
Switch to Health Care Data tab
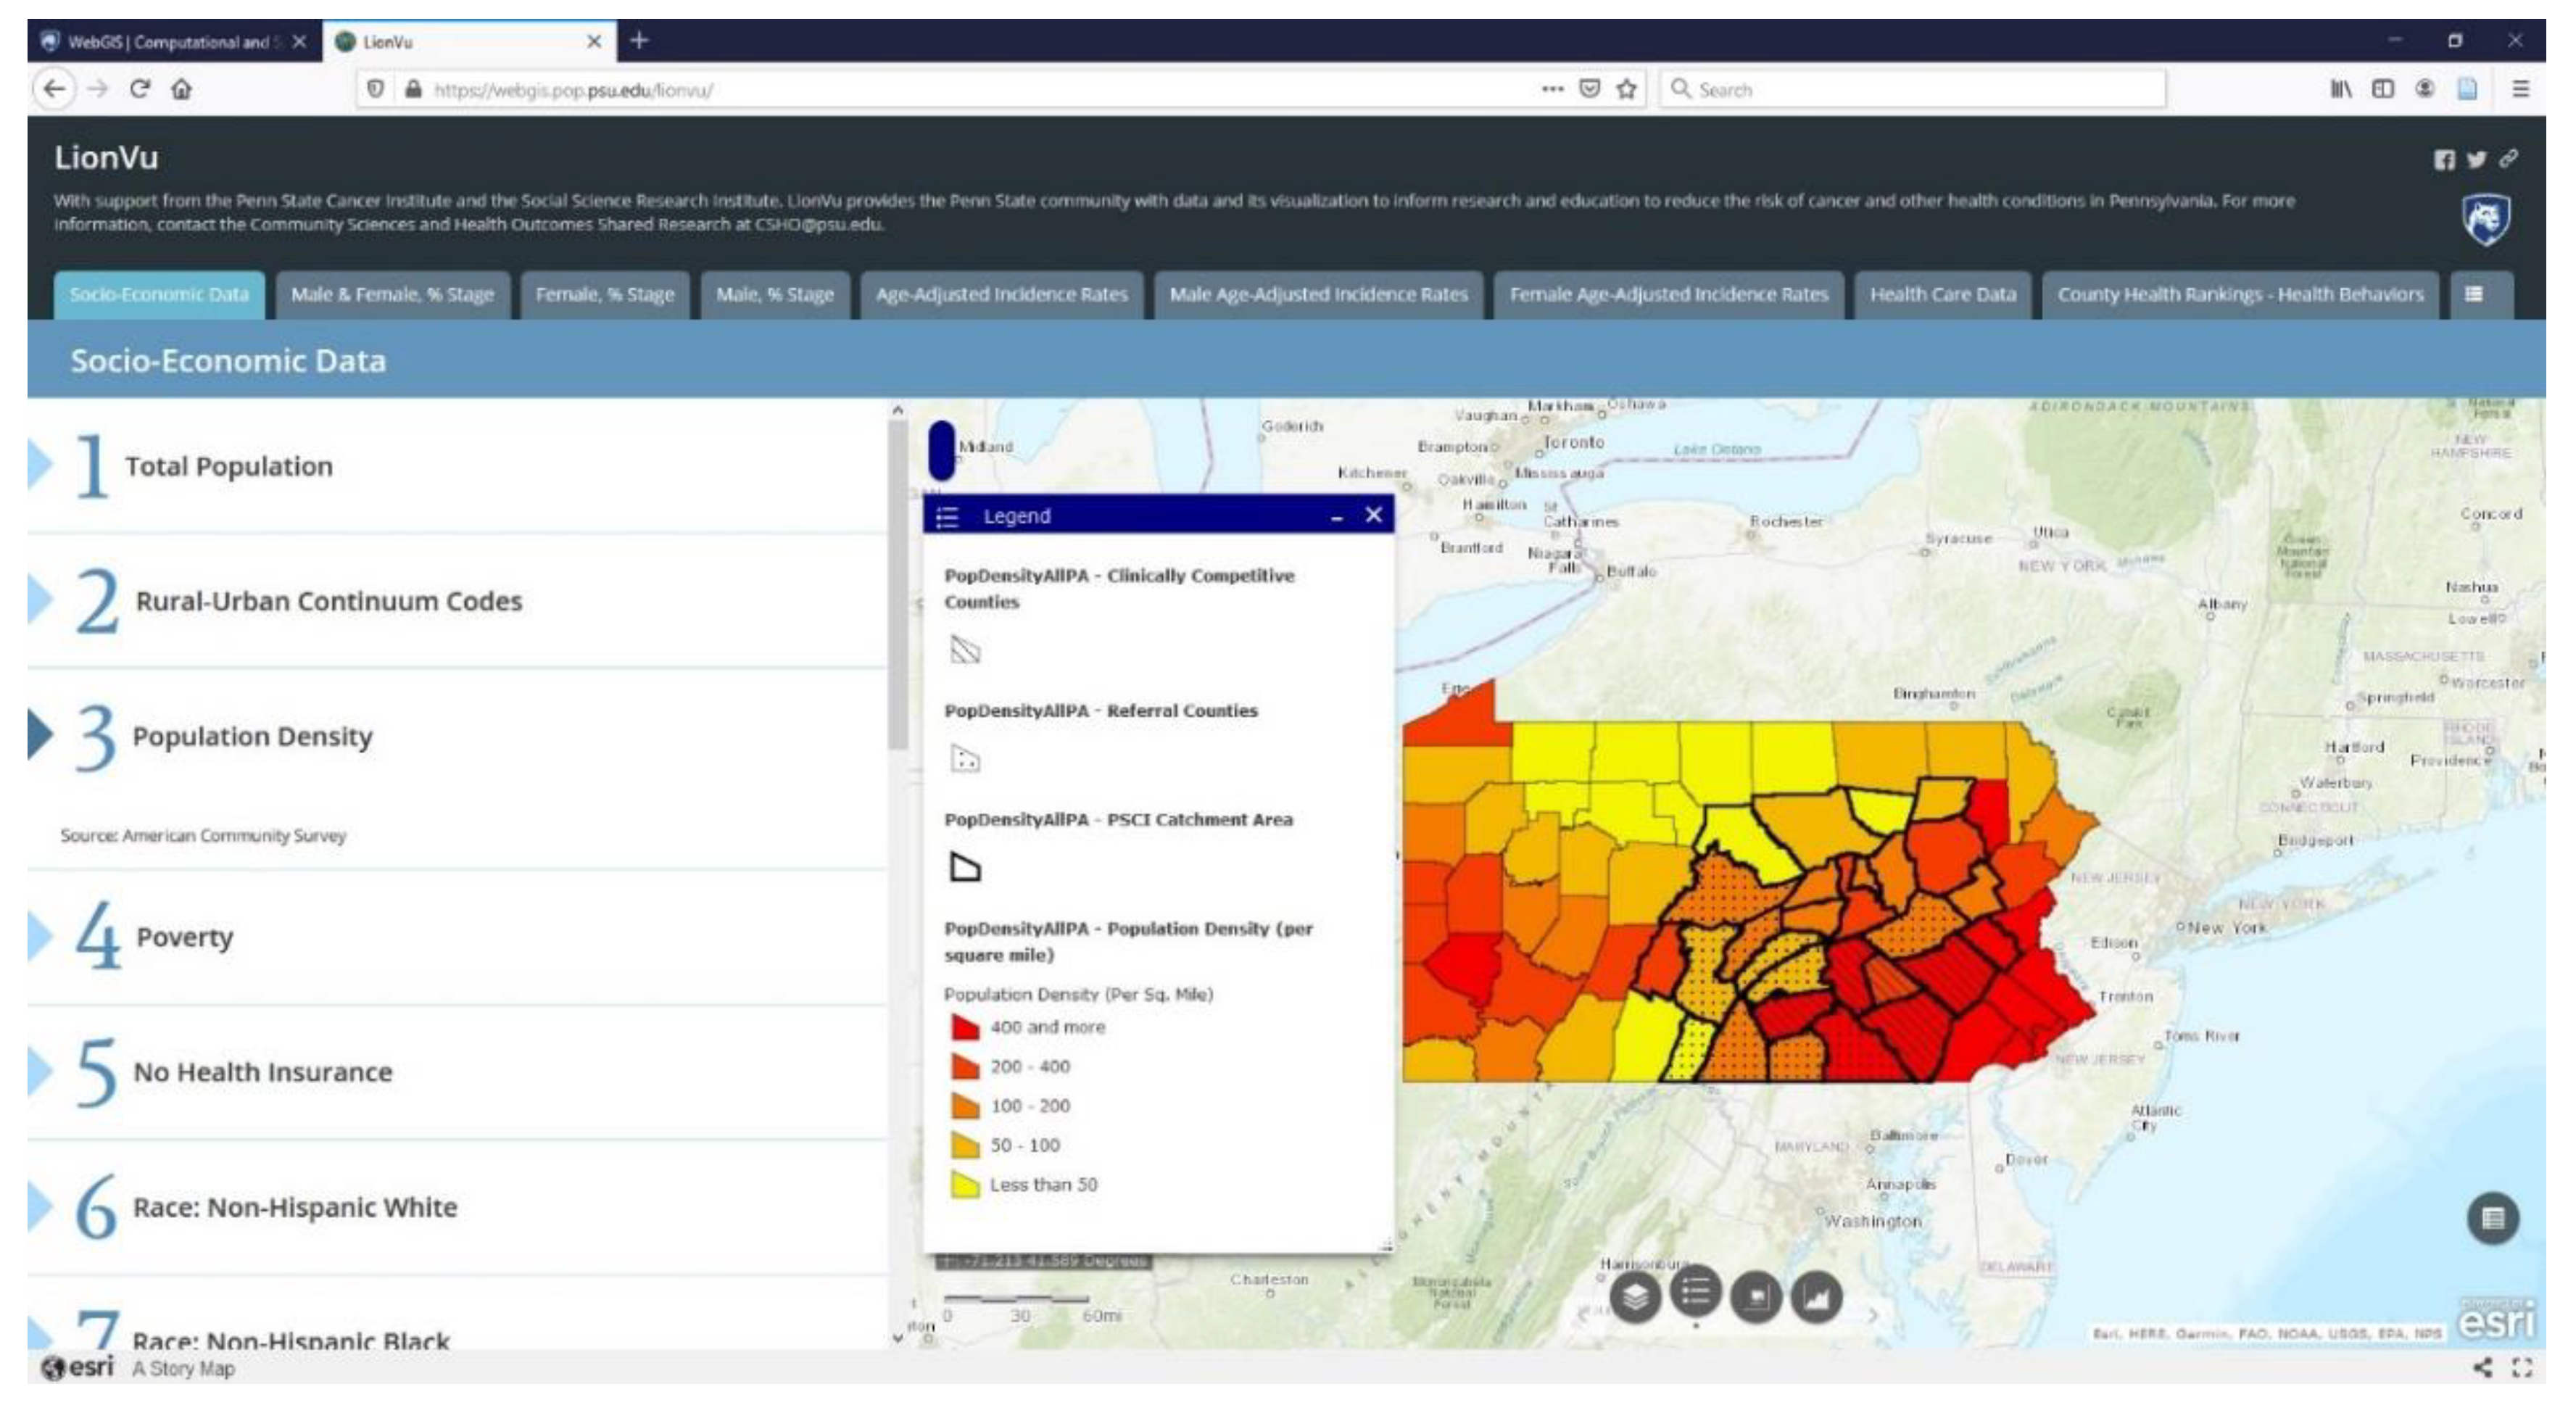tap(1942, 294)
